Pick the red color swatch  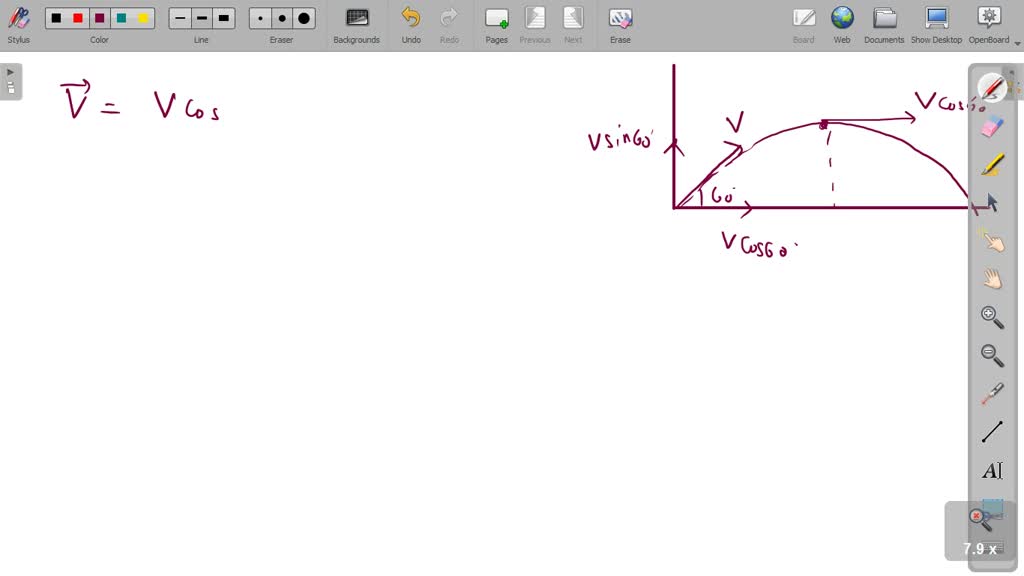tap(77, 17)
